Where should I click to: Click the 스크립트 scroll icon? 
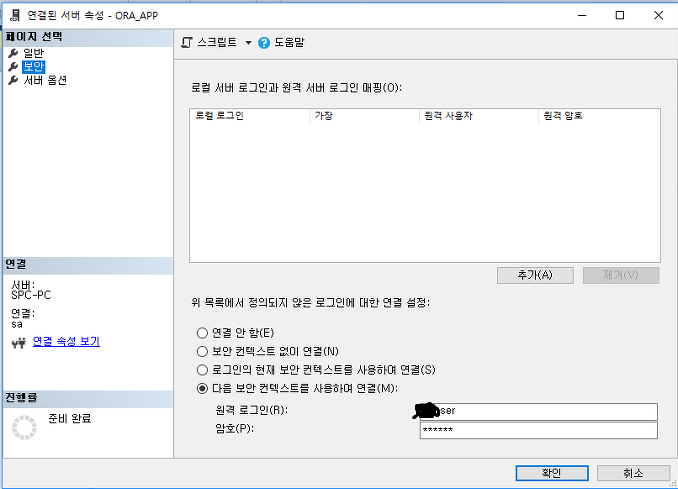click(x=187, y=42)
